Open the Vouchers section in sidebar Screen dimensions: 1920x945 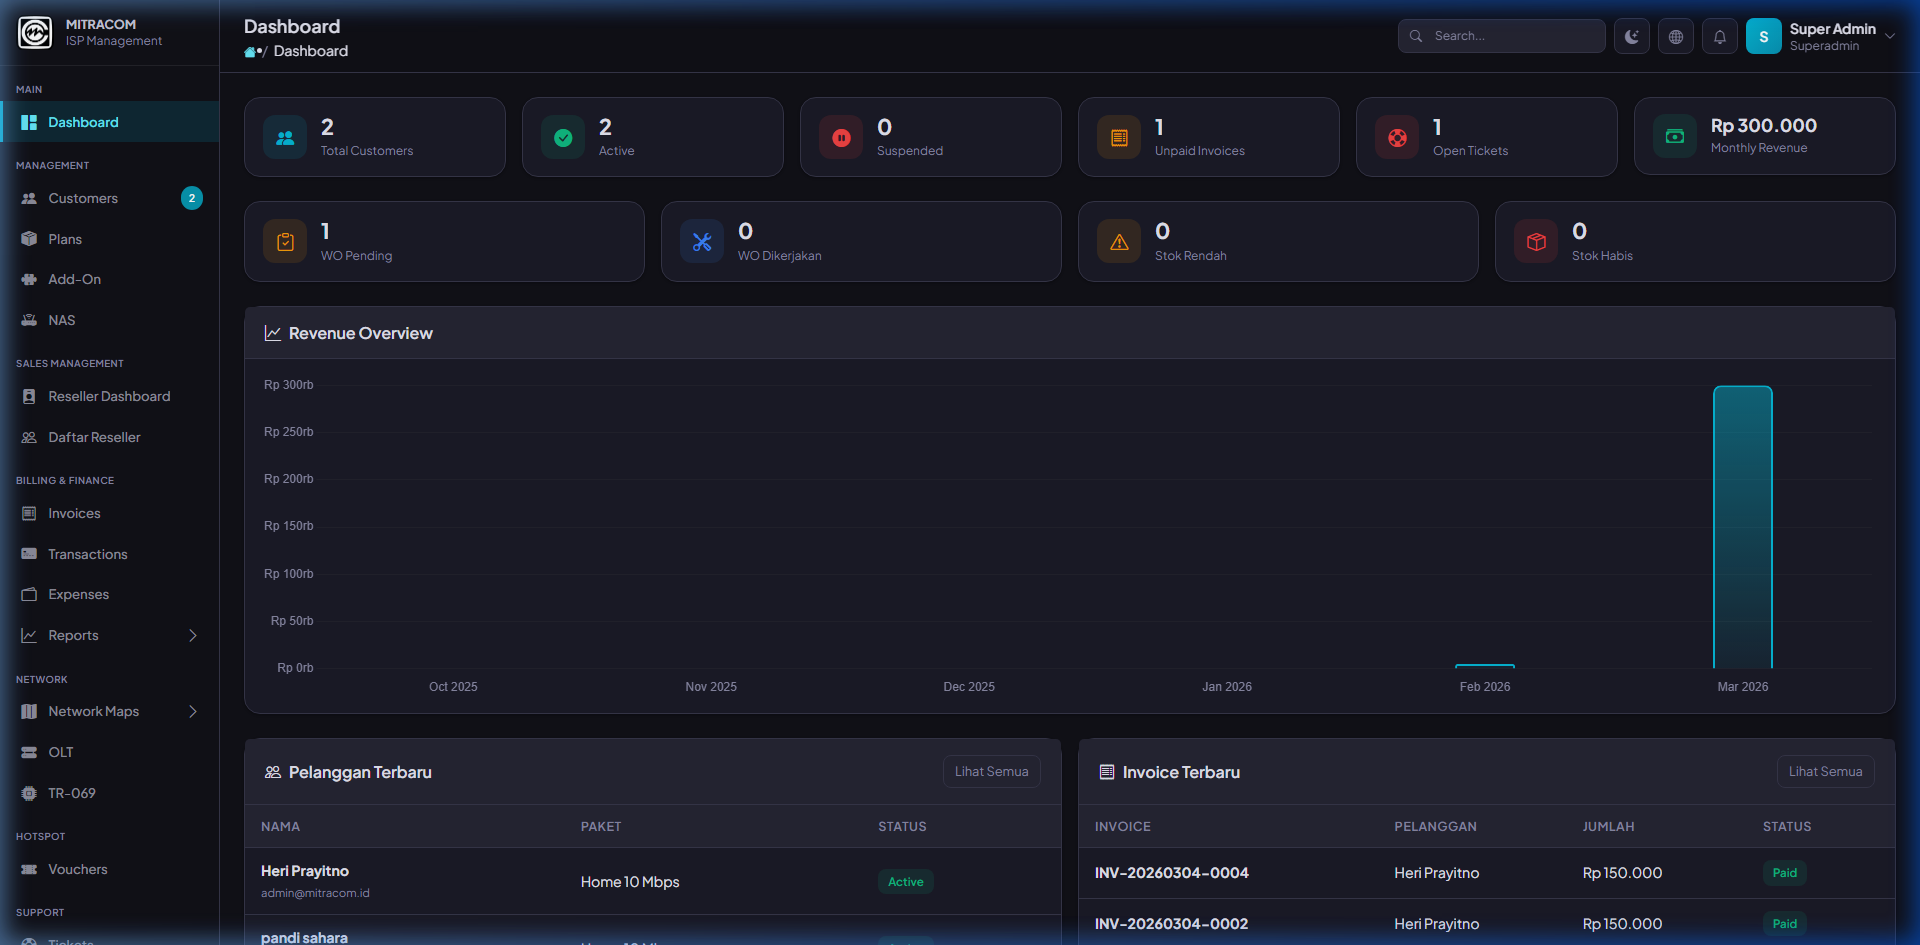tap(78, 869)
